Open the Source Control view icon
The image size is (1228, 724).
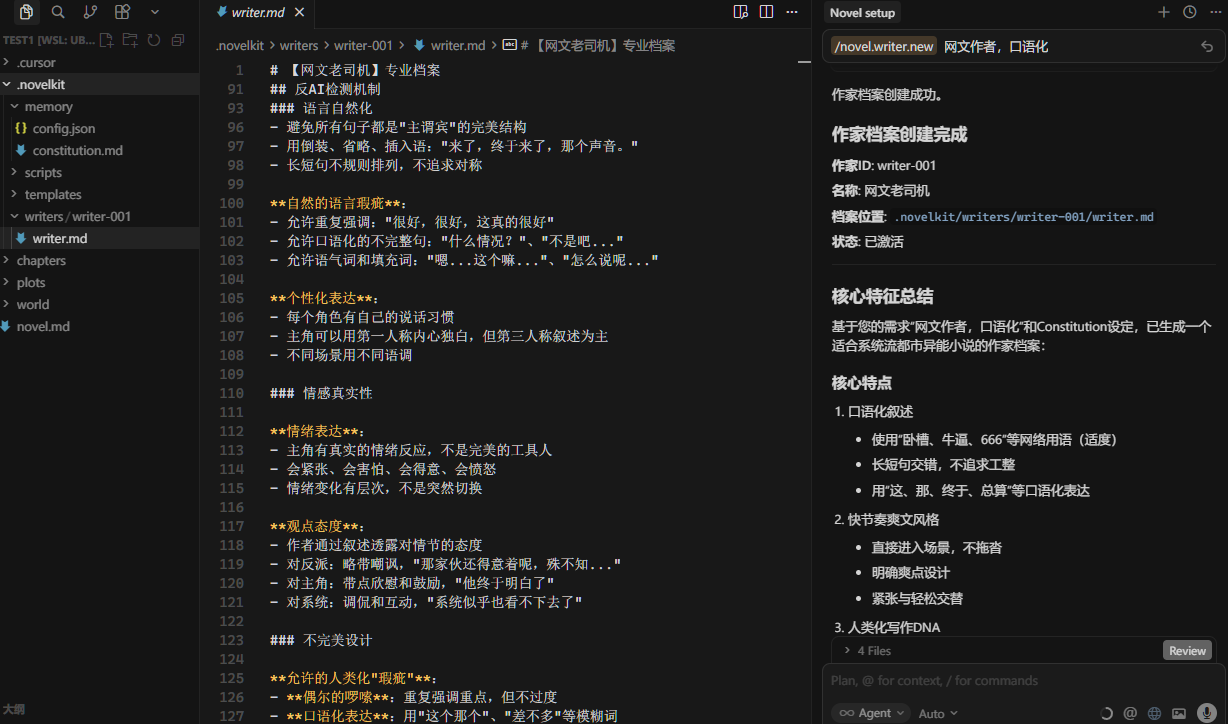click(90, 12)
